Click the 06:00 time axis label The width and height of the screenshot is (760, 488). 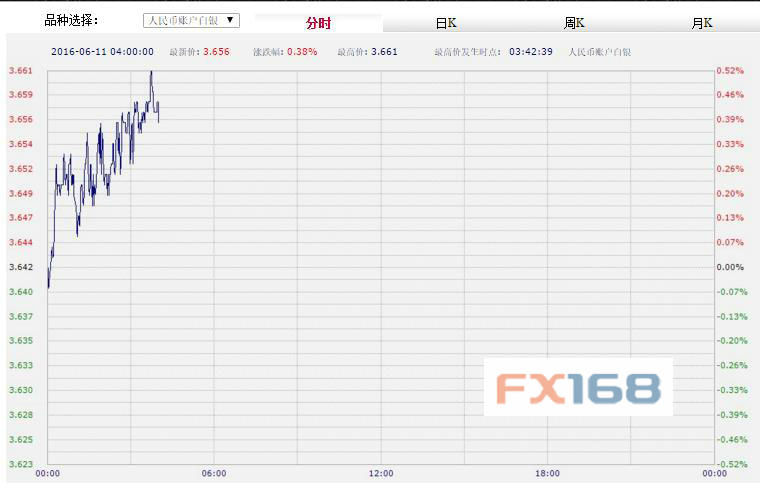tap(214, 473)
